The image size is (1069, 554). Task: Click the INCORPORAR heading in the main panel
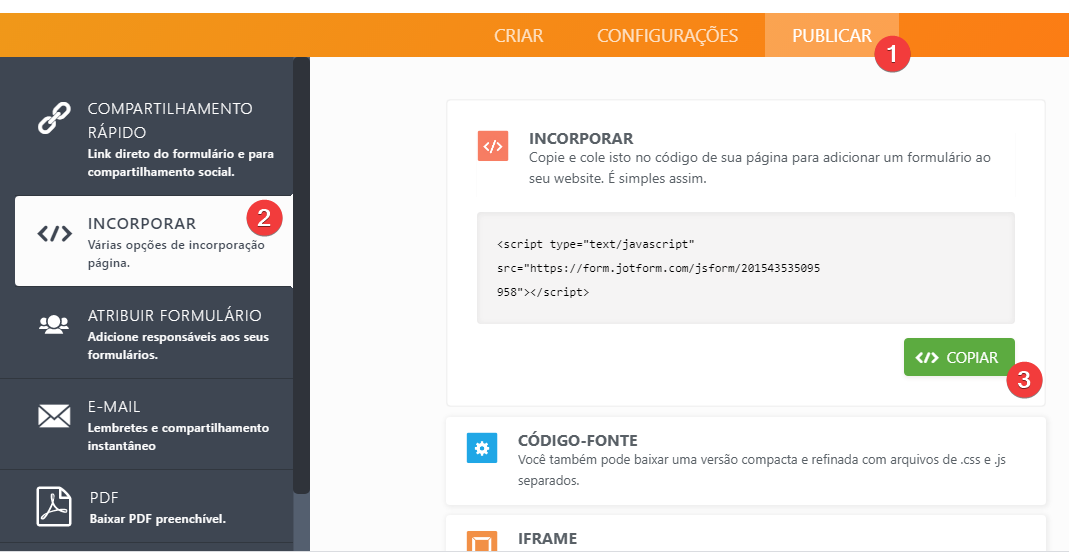[x=581, y=138]
